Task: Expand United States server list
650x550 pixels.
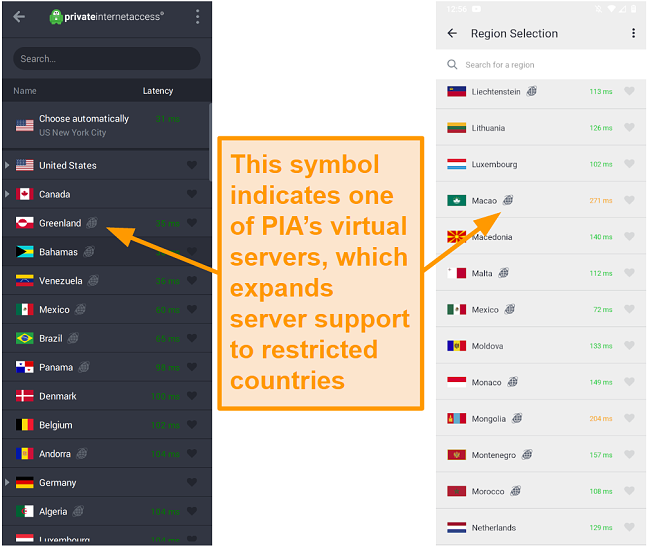Action: pos(7,165)
